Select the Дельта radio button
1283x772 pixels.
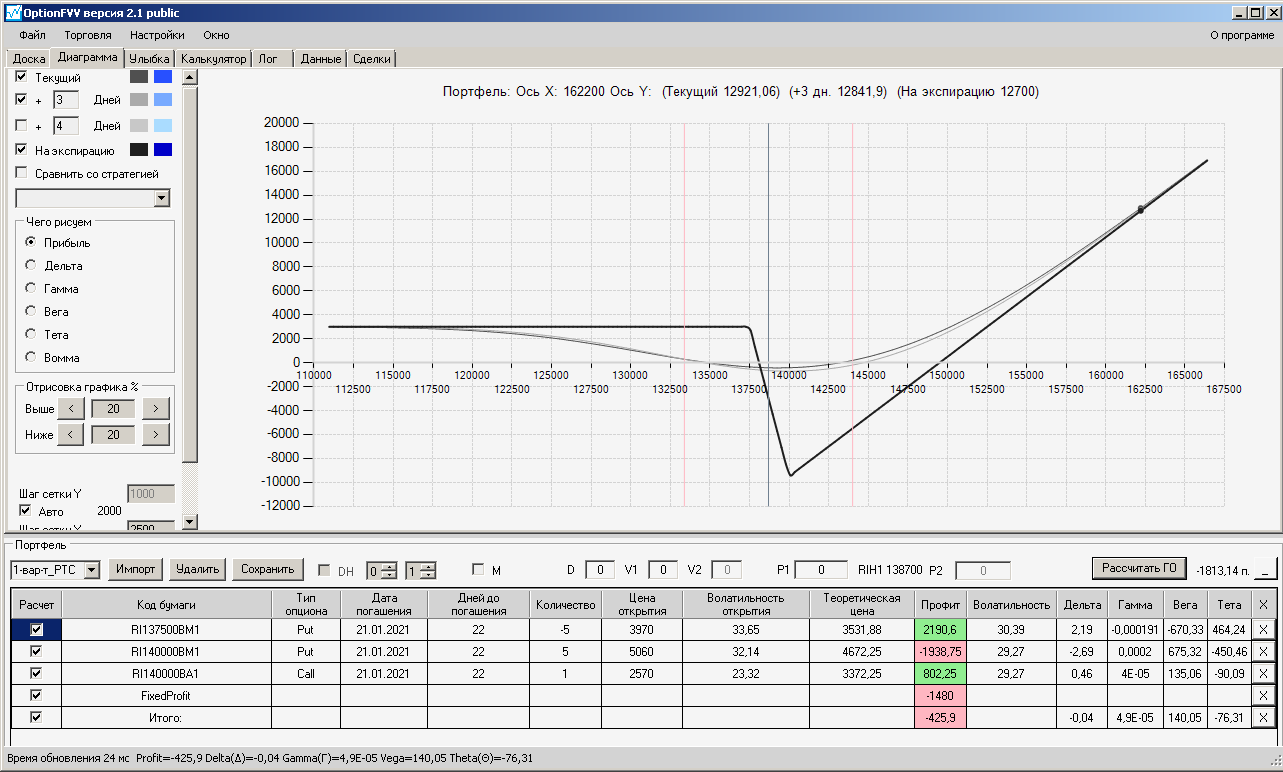click(31, 266)
